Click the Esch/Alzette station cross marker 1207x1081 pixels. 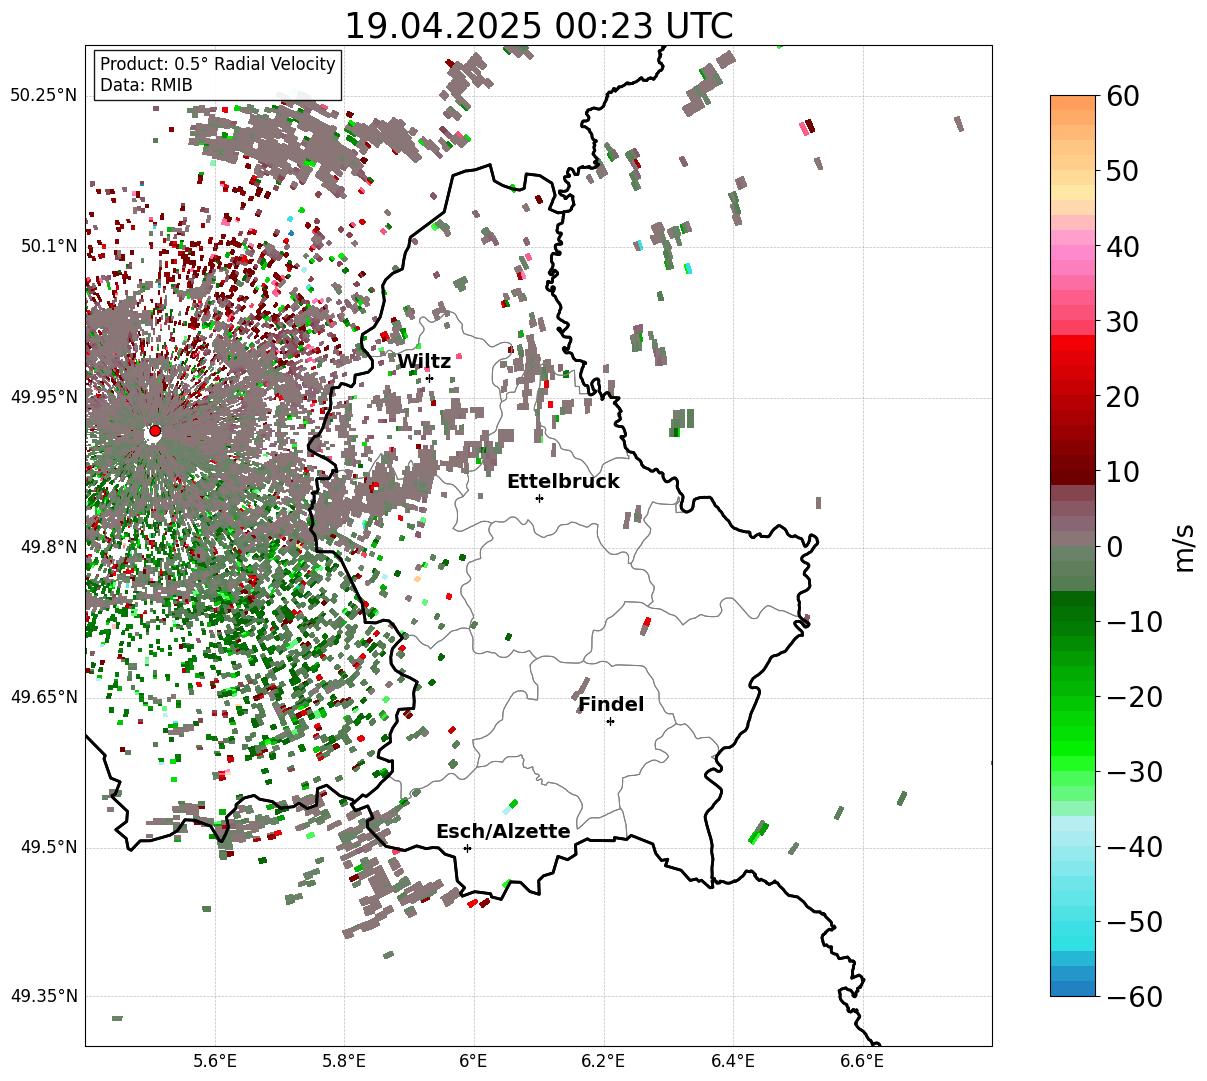[467, 848]
